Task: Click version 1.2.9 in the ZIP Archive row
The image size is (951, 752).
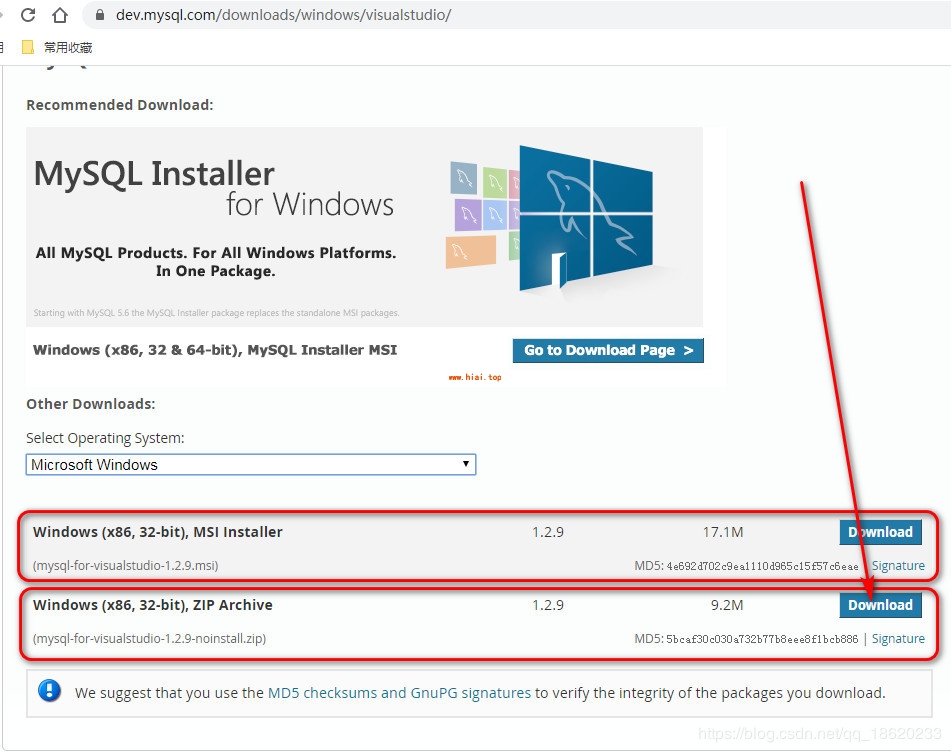Action: (548, 605)
